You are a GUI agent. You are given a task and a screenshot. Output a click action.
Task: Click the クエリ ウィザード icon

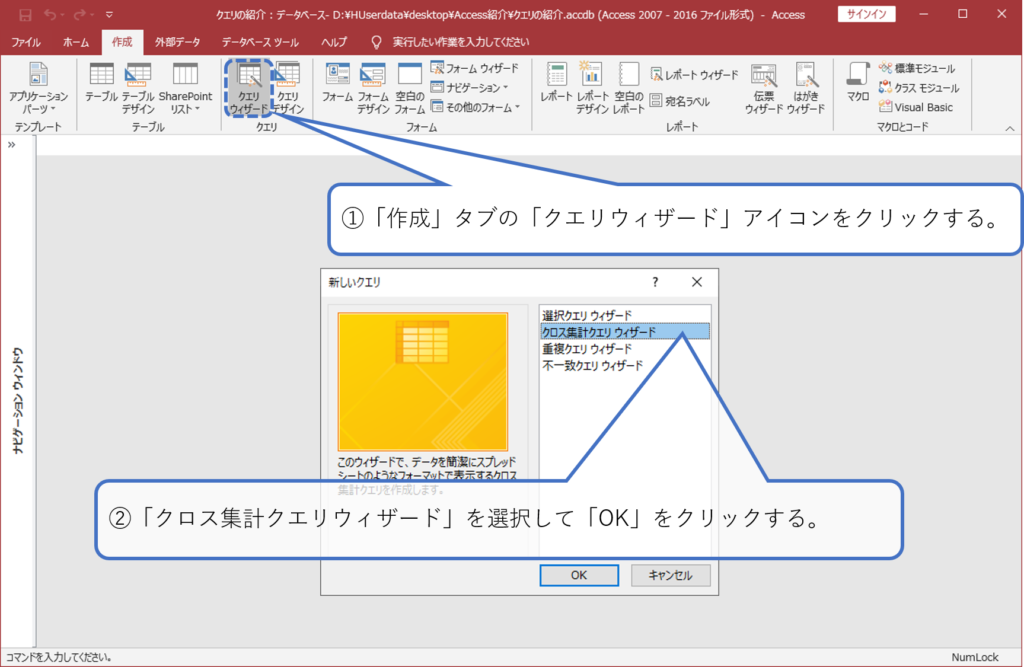click(x=248, y=88)
